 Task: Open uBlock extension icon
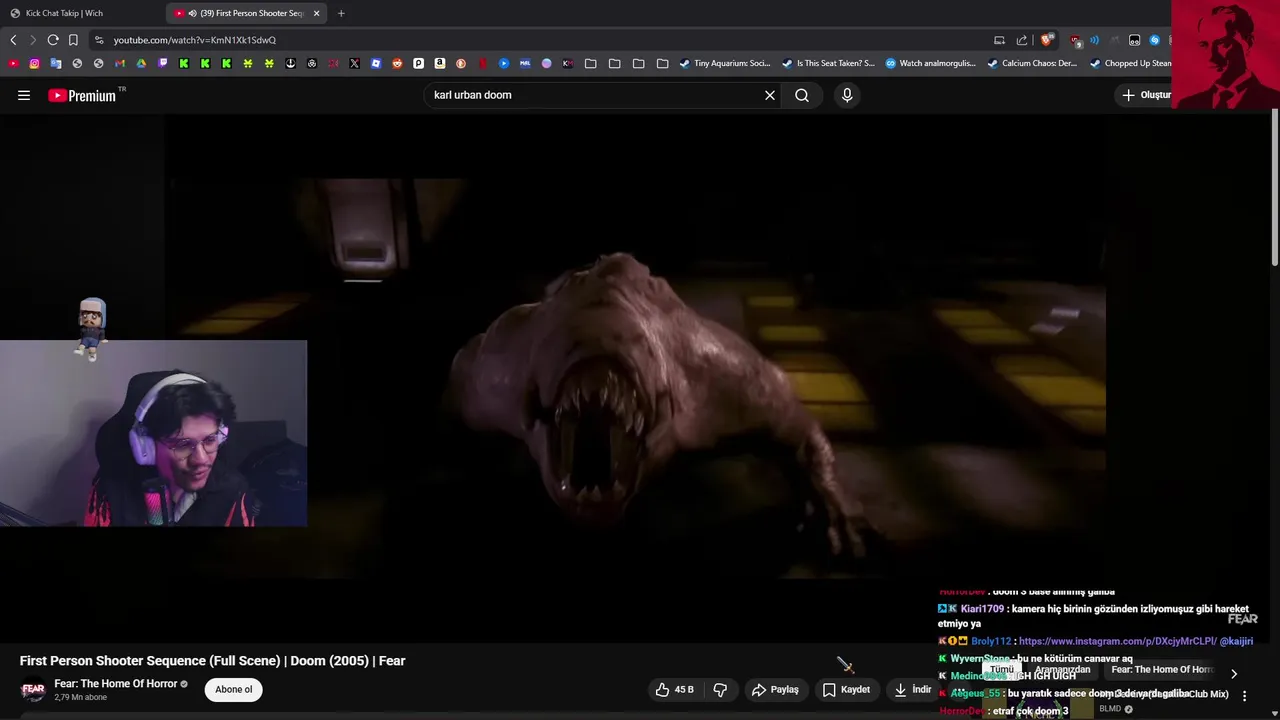(1076, 40)
